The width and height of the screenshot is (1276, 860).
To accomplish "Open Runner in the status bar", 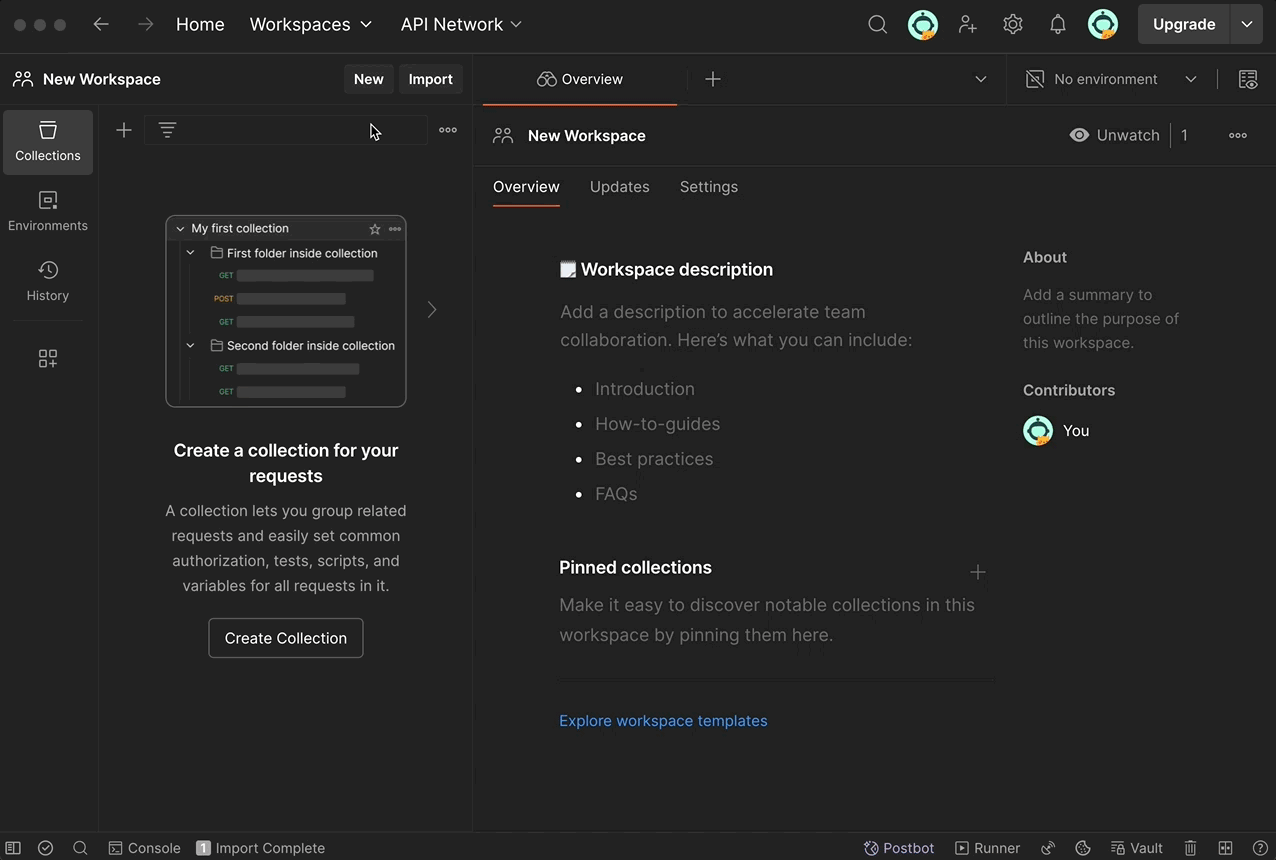I will point(987,848).
